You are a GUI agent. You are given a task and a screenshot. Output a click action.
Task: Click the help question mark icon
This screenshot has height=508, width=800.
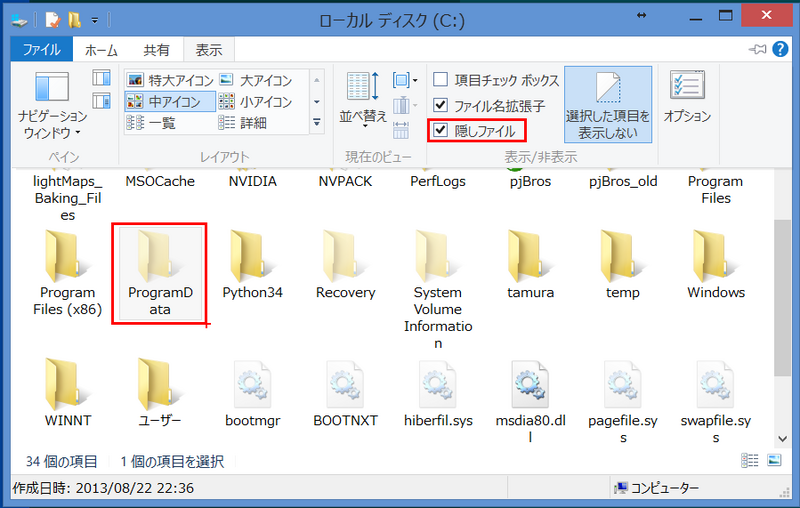[x=780, y=49]
